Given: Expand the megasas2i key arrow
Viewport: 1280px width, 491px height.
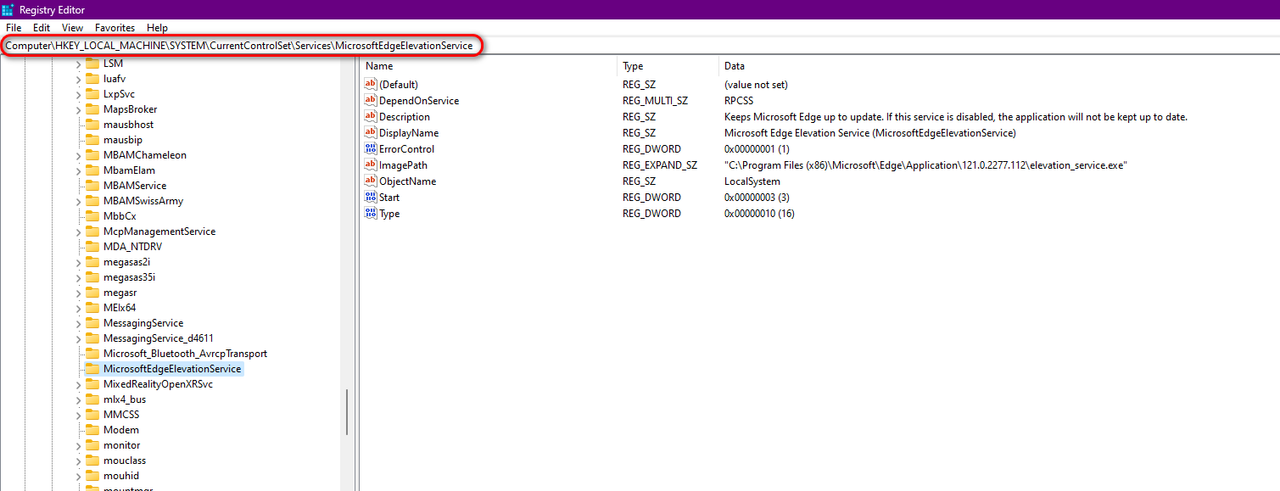Looking at the screenshot, I should pos(77,262).
